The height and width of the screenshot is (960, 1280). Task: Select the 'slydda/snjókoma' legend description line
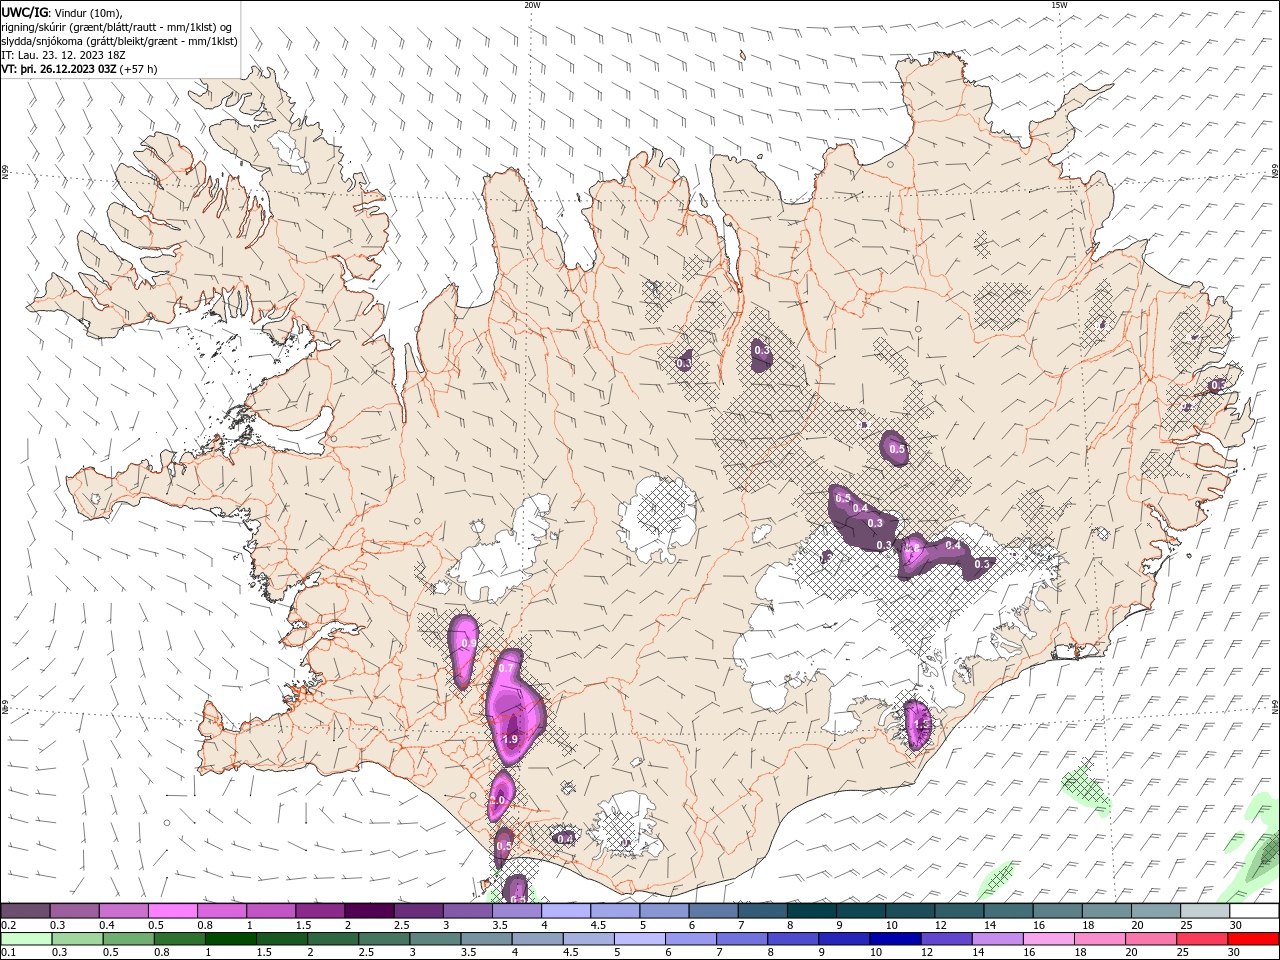119,41
